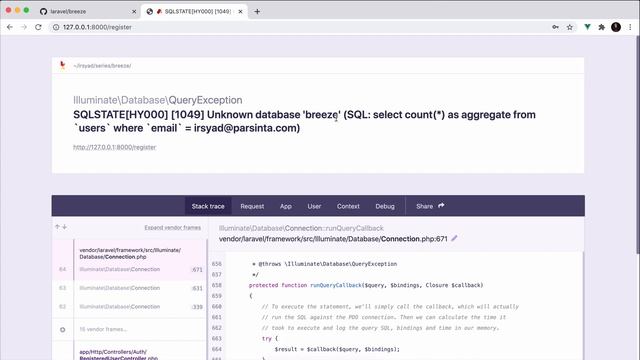Bookmark this page with the star icon
The height and width of the screenshot is (360, 640).
(x=570, y=27)
